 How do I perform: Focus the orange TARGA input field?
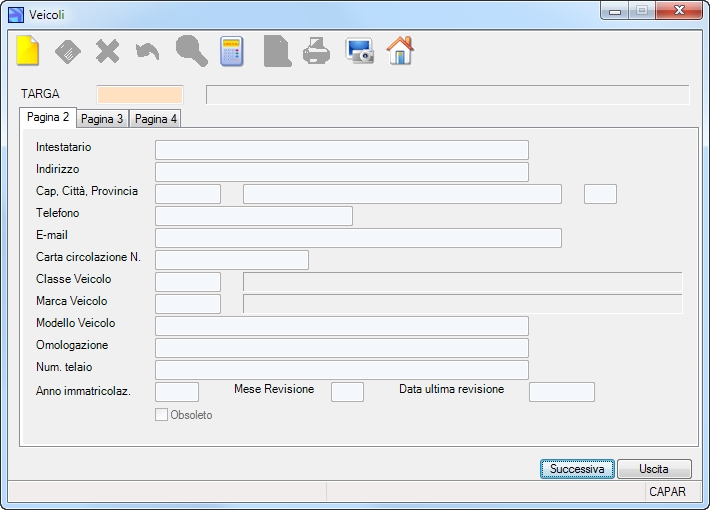[140, 95]
